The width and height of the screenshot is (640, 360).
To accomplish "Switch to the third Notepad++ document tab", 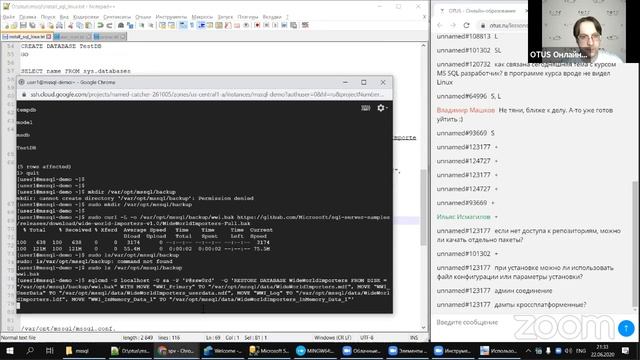I will point(110,37).
